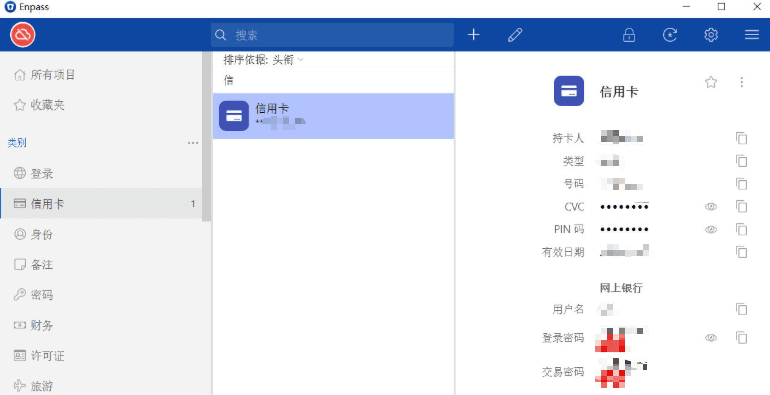Click the Enpass app icon in the title bar

(x=10, y=7)
